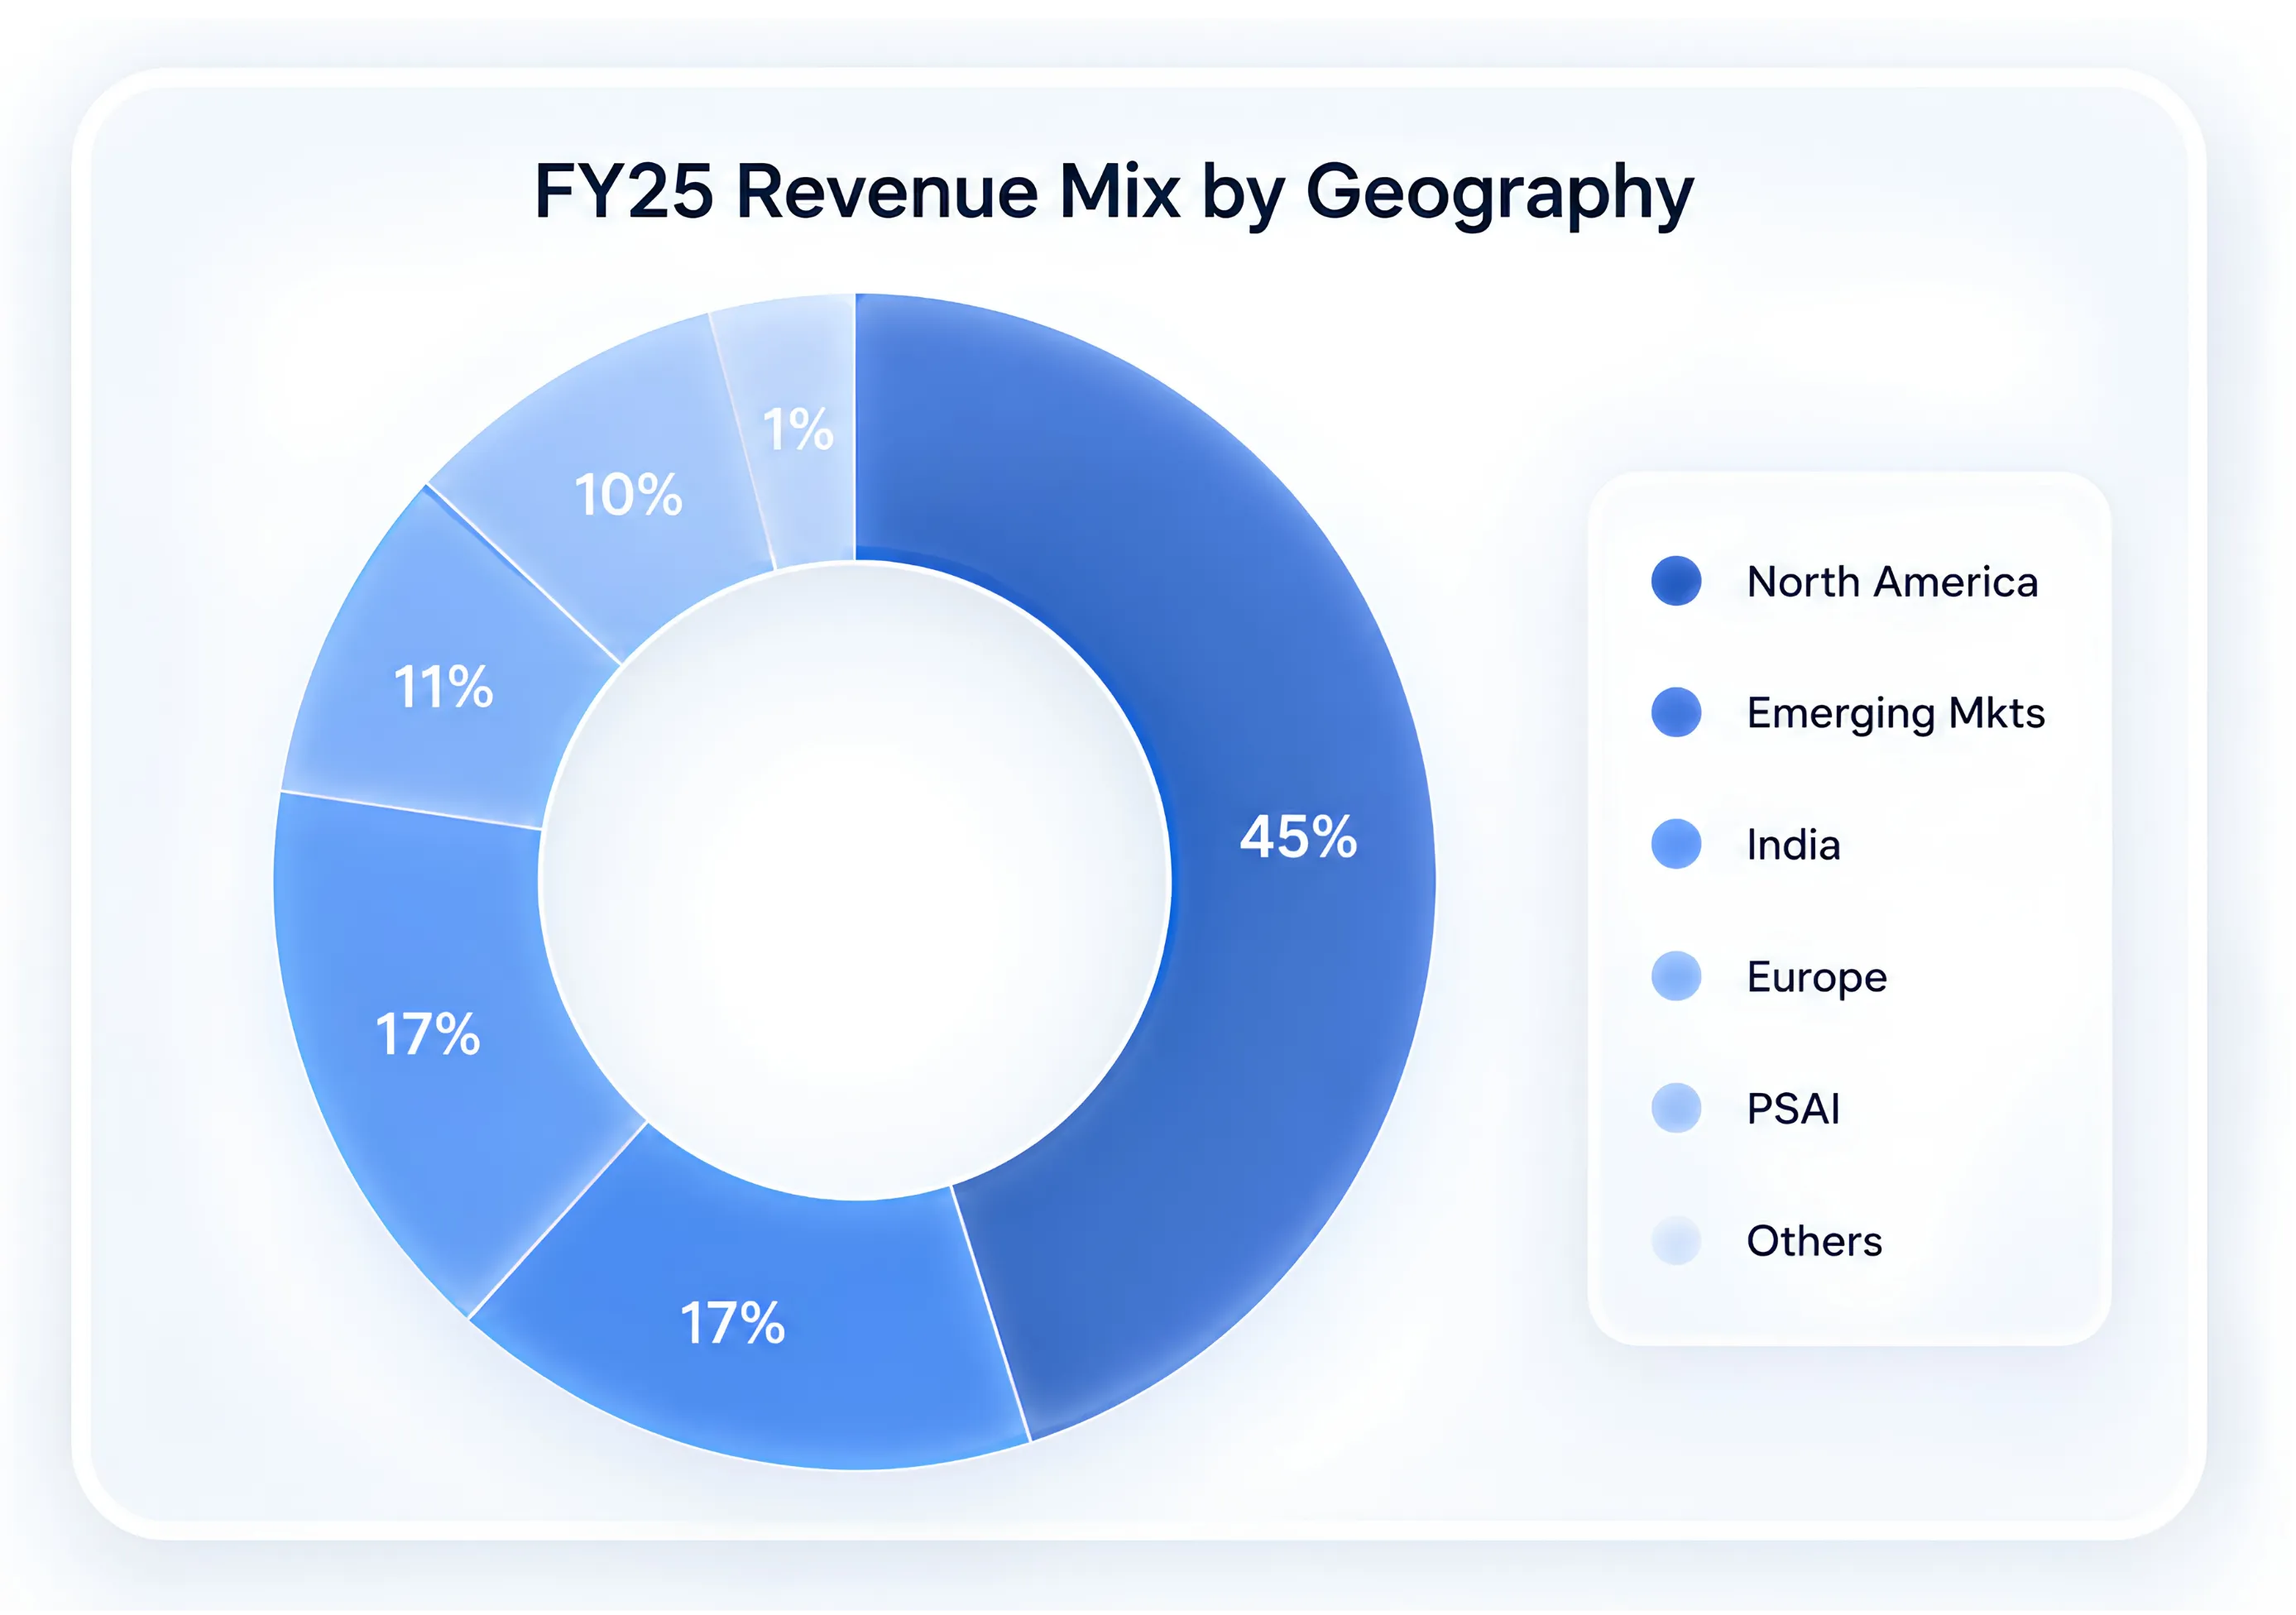The height and width of the screenshot is (1615, 2296).
Task: Click the North America legend color dot
Action: [1676, 581]
